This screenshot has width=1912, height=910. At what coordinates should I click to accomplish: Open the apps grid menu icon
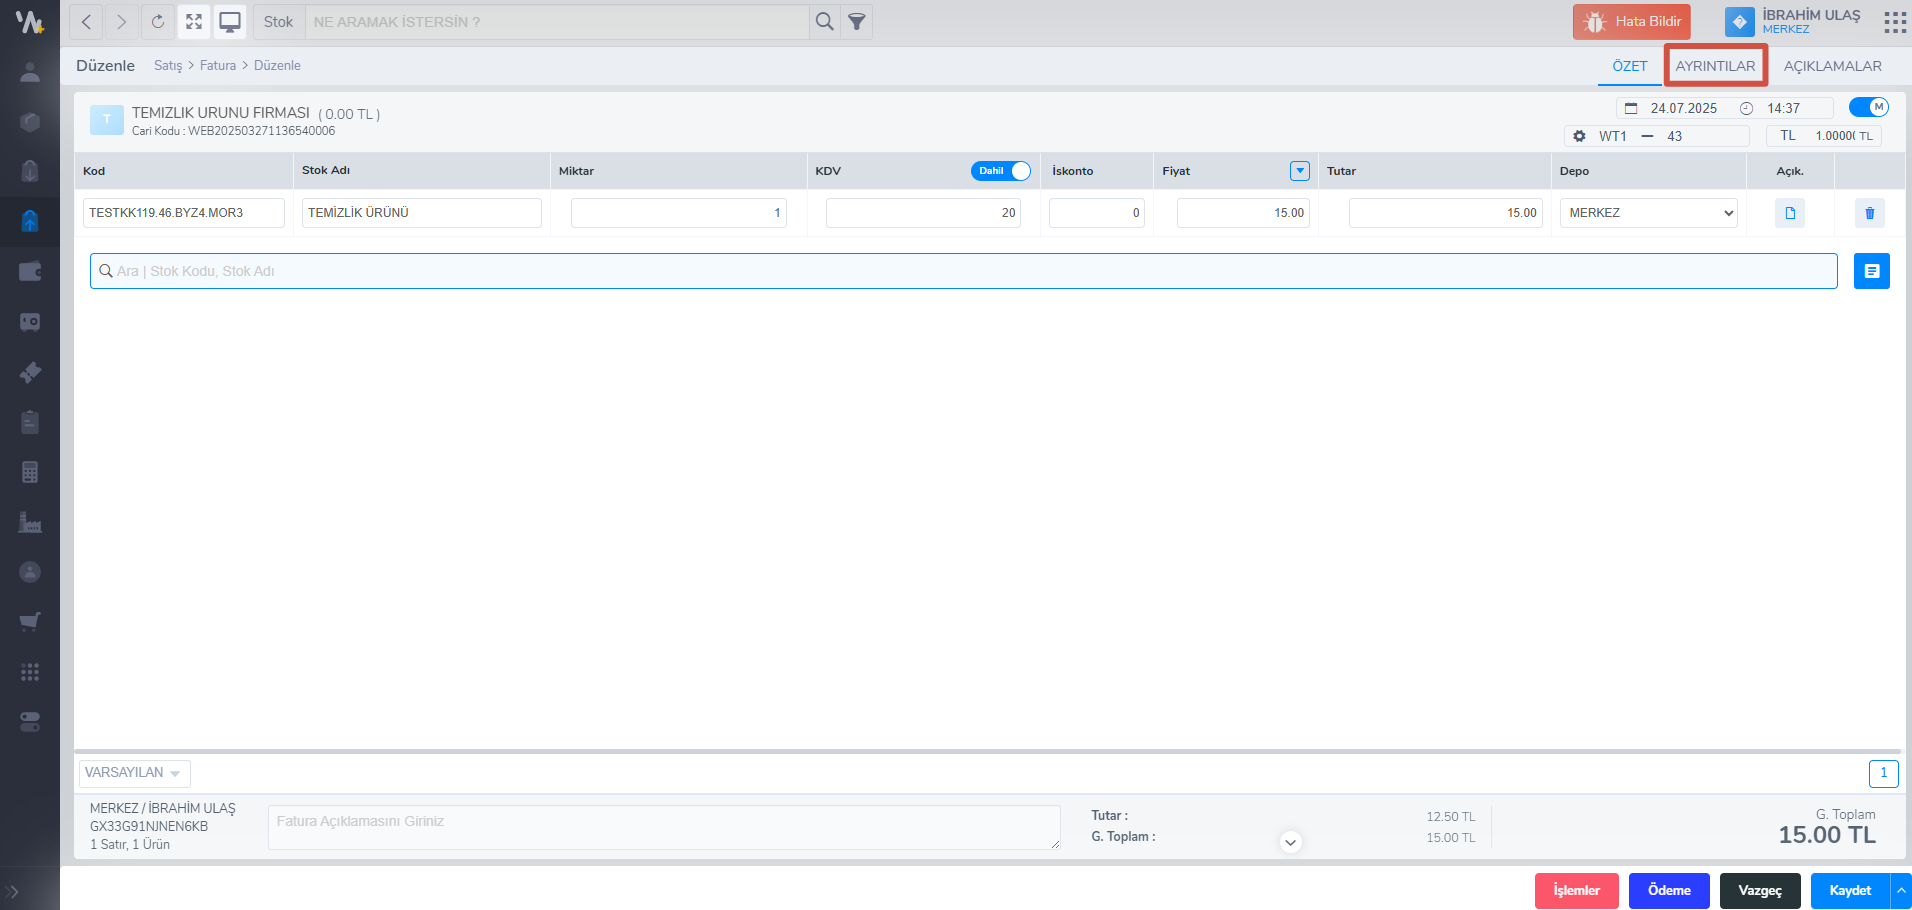tap(1894, 22)
